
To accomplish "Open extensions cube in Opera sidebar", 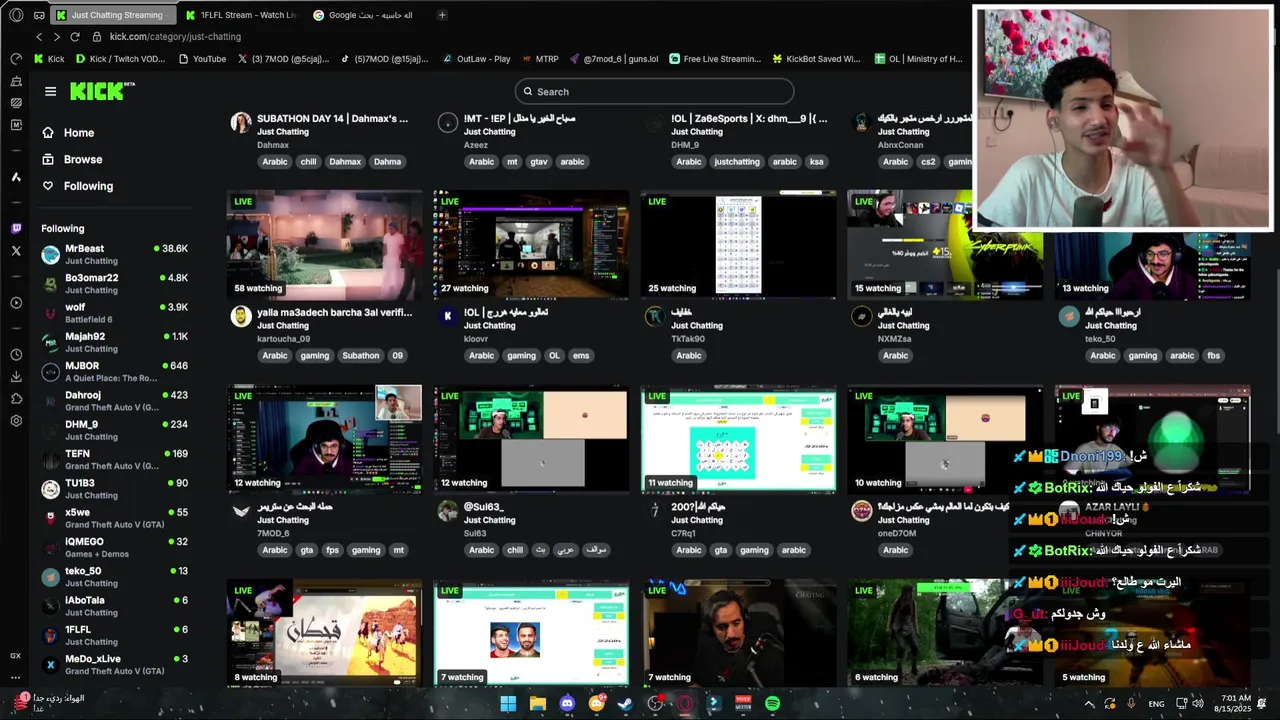I will click(x=16, y=399).
